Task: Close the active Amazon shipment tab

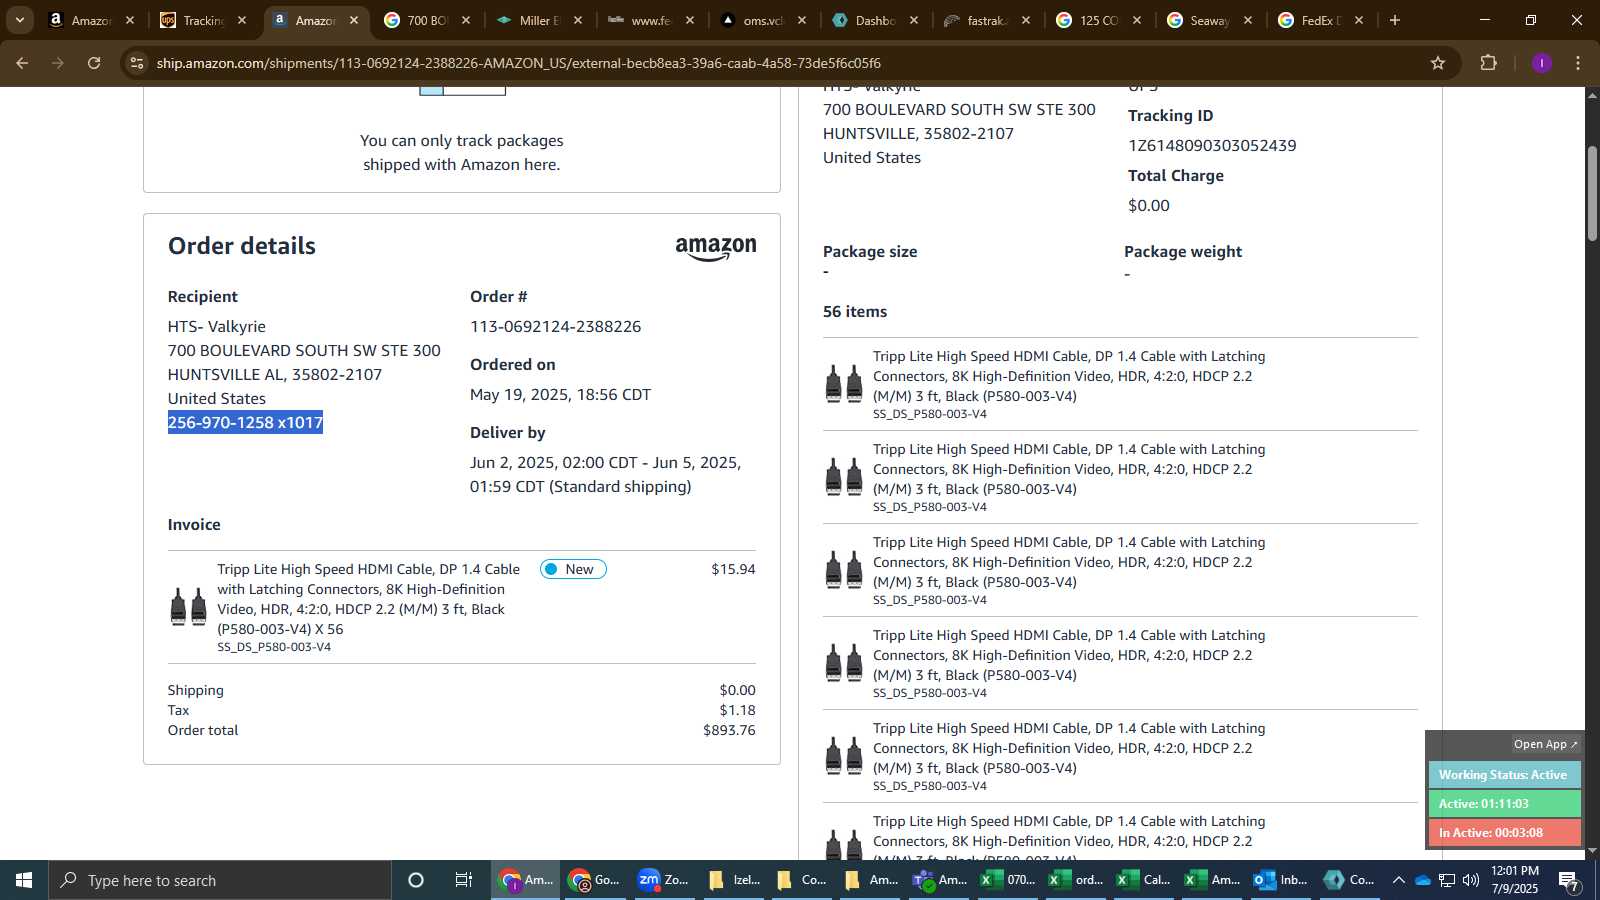Action: pyautogui.click(x=353, y=20)
